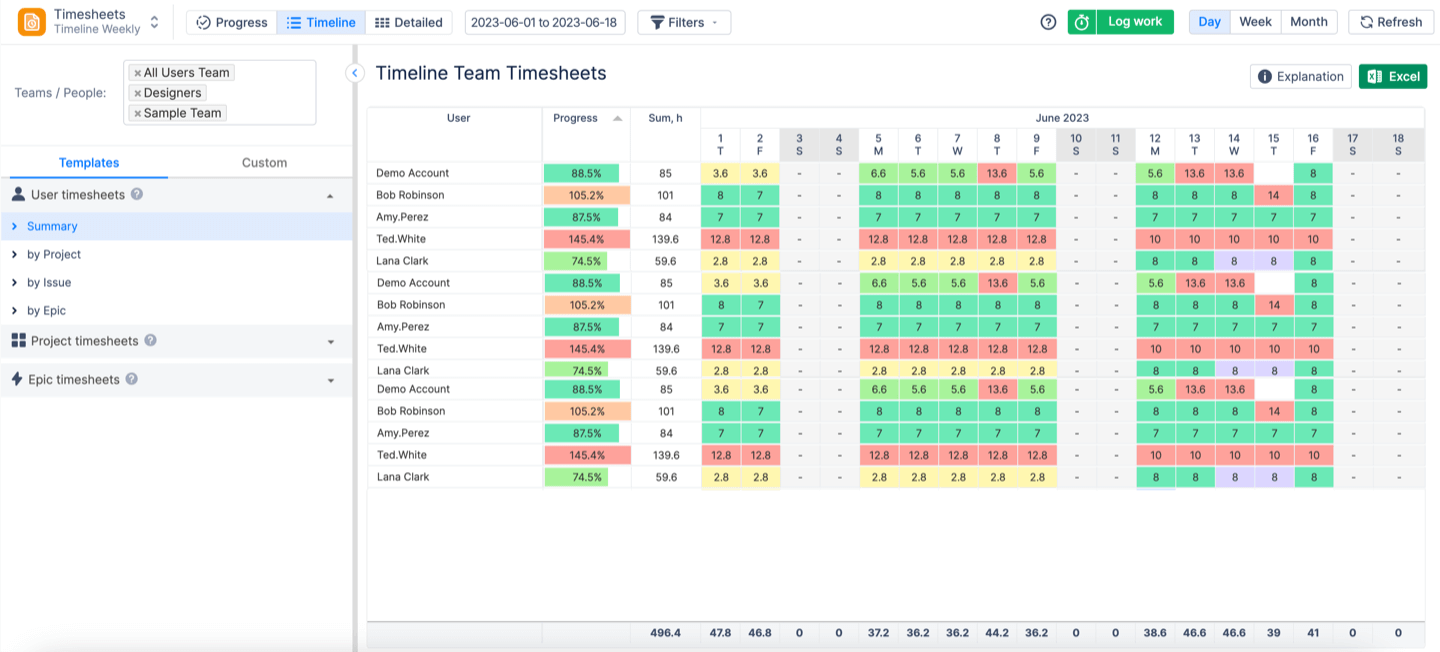Viewport: 1440px width, 652px height.
Task: Click the green stopwatch timer icon
Action: tap(1081, 22)
